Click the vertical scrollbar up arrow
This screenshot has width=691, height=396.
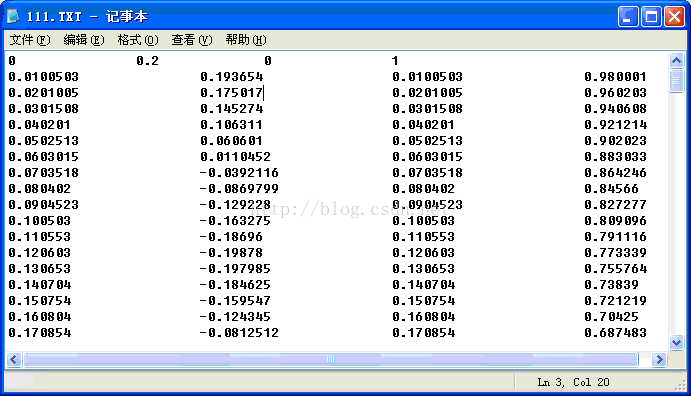coord(676,60)
